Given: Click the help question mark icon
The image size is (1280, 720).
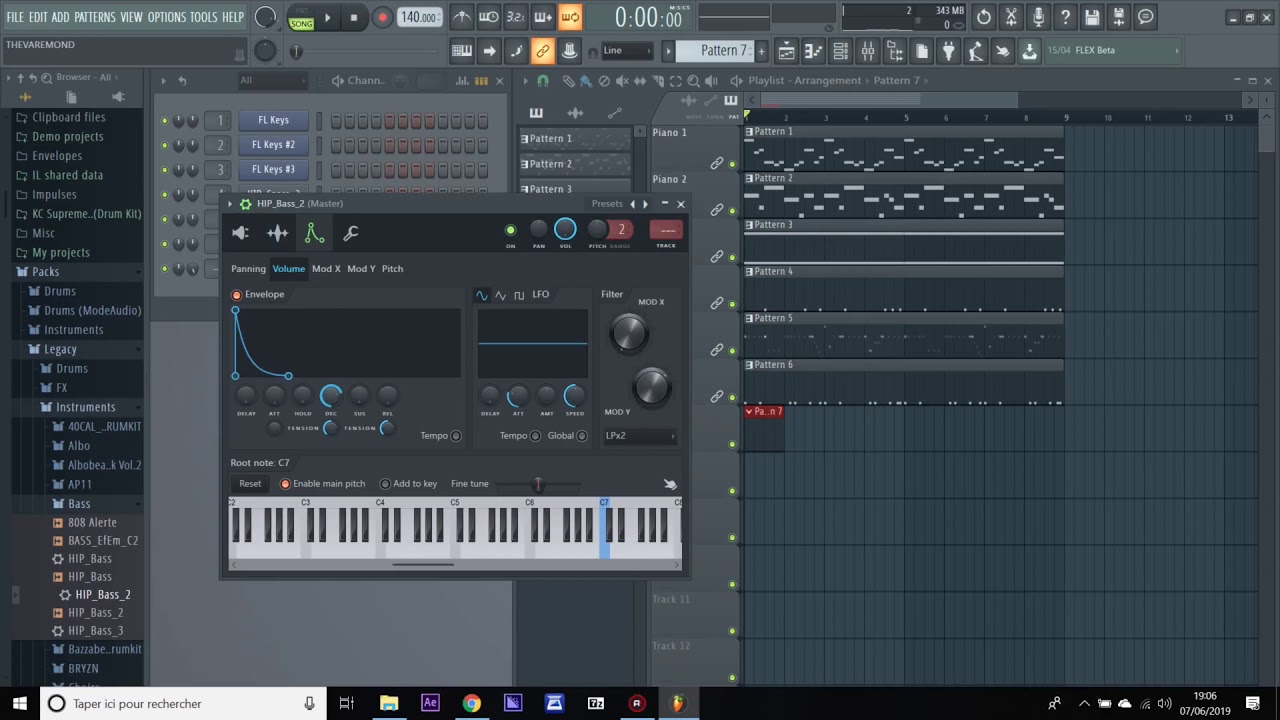Looking at the screenshot, I should tap(1065, 17).
